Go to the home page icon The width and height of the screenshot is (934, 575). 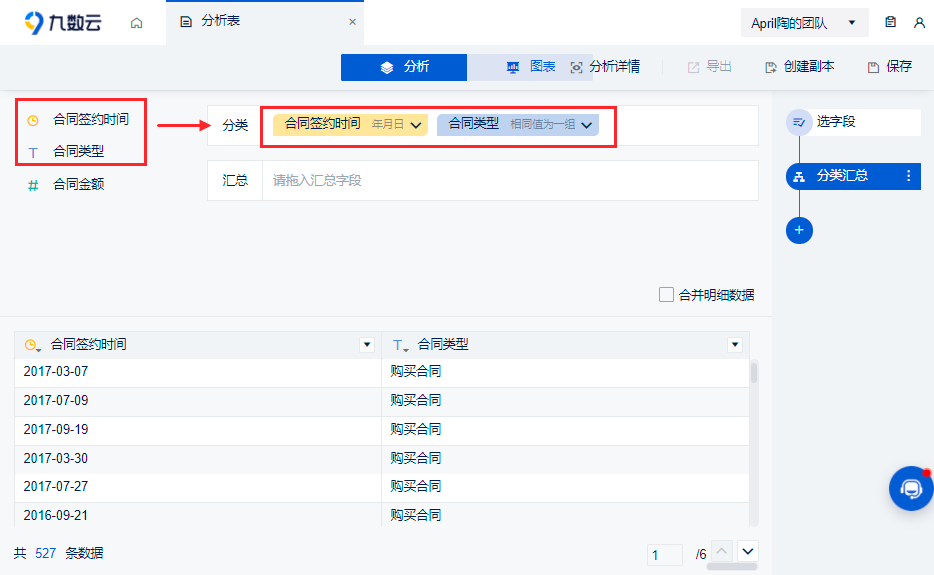coord(136,23)
